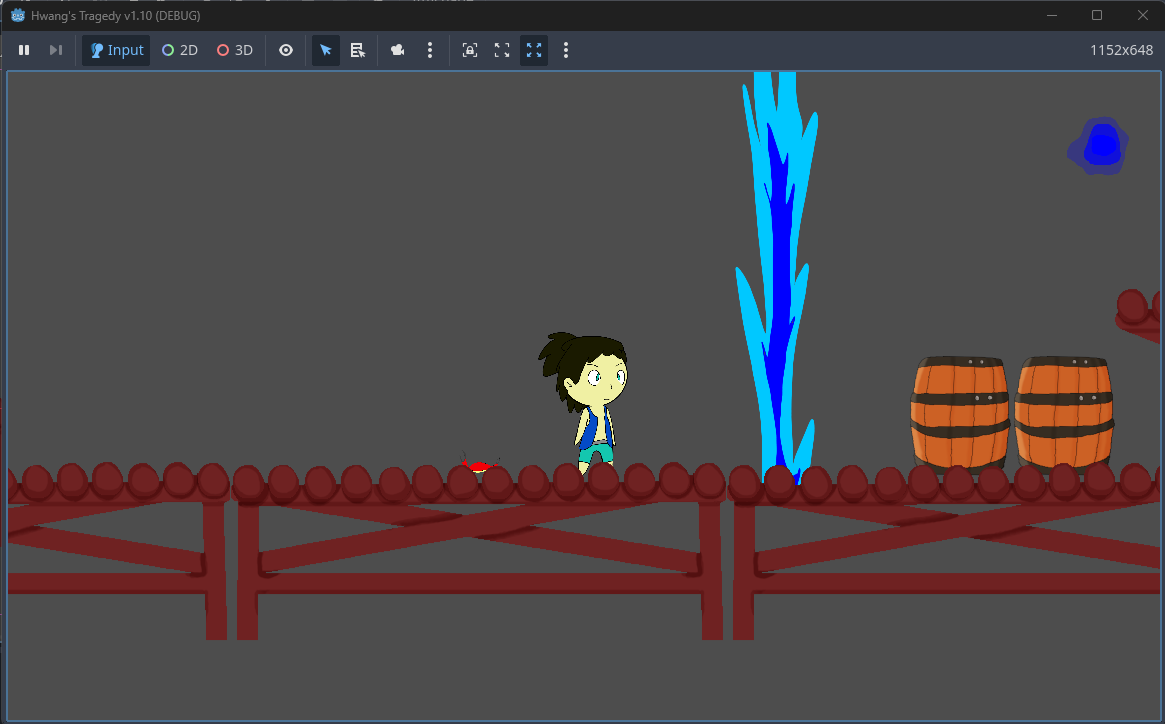The width and height of the screenshot is (1165, 724).
Task: Click the keep aspect ratio icon
Action: 502,50
